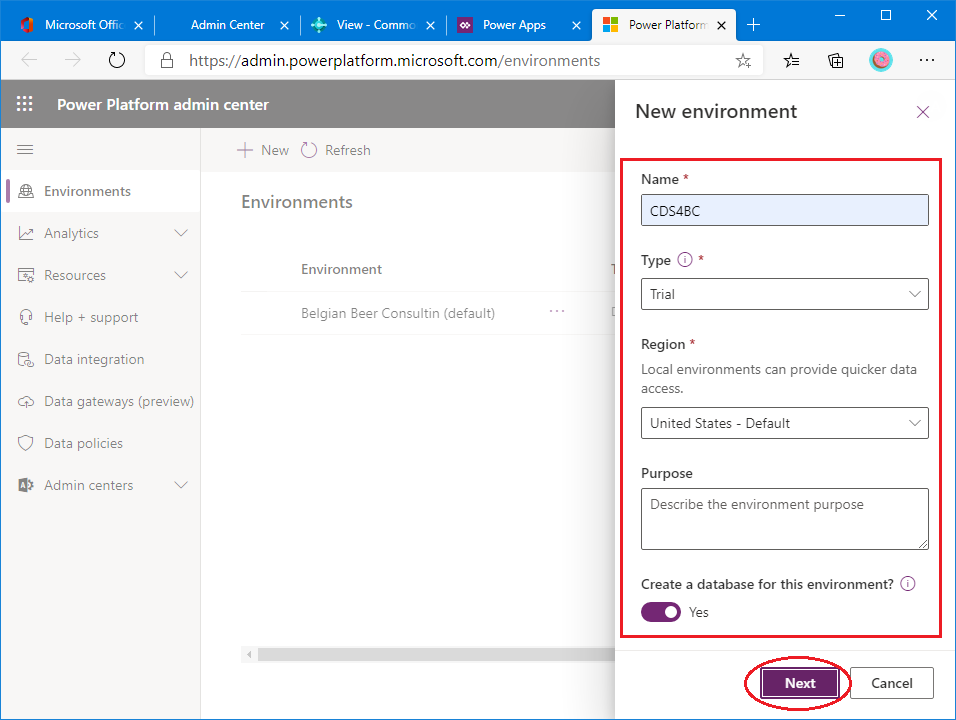Close the Power Platform tab
The height and width of the screenshot is (720, 956).
click(x=721, y=26)
